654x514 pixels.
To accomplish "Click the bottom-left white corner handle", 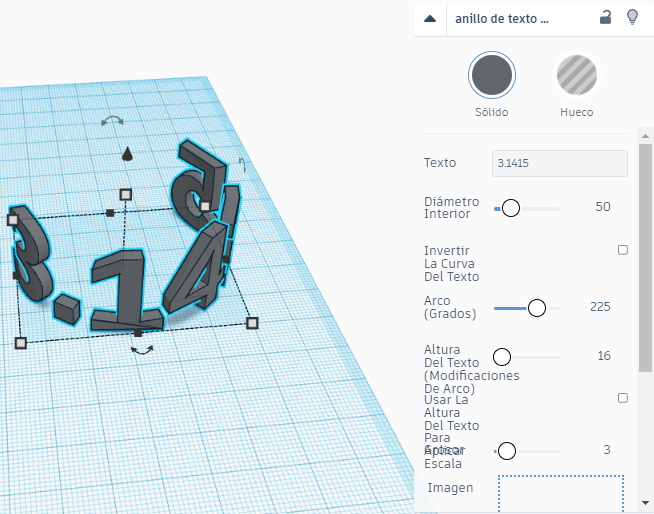I will click(x=20, y=343).
